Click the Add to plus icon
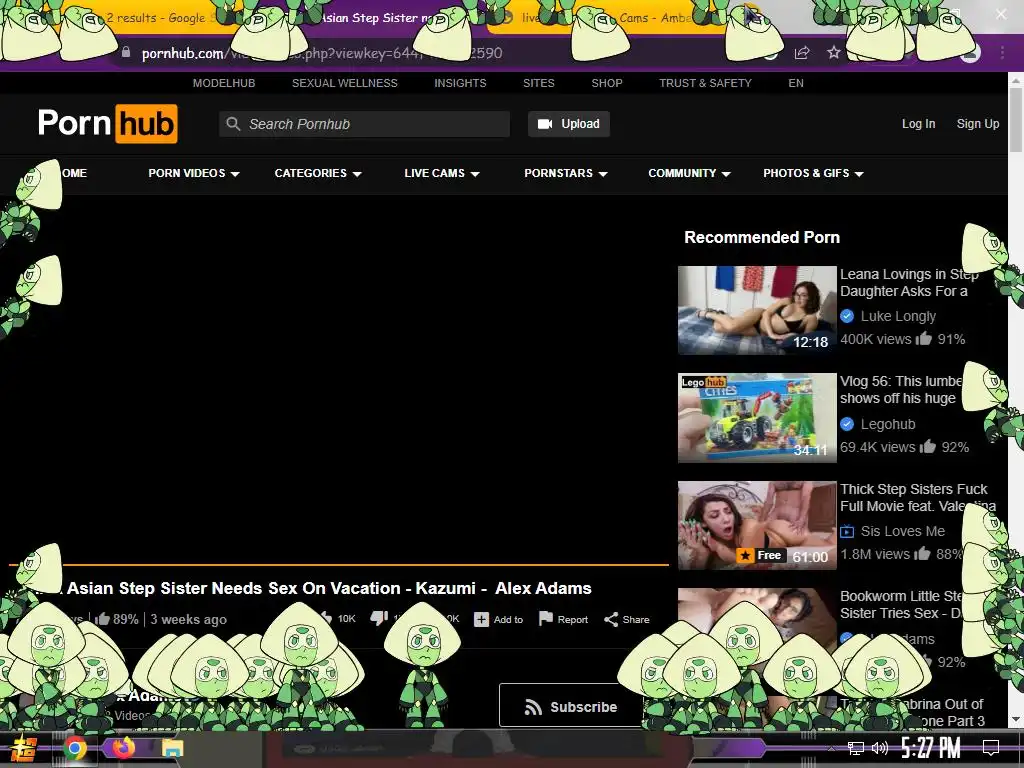 [481, 619]
